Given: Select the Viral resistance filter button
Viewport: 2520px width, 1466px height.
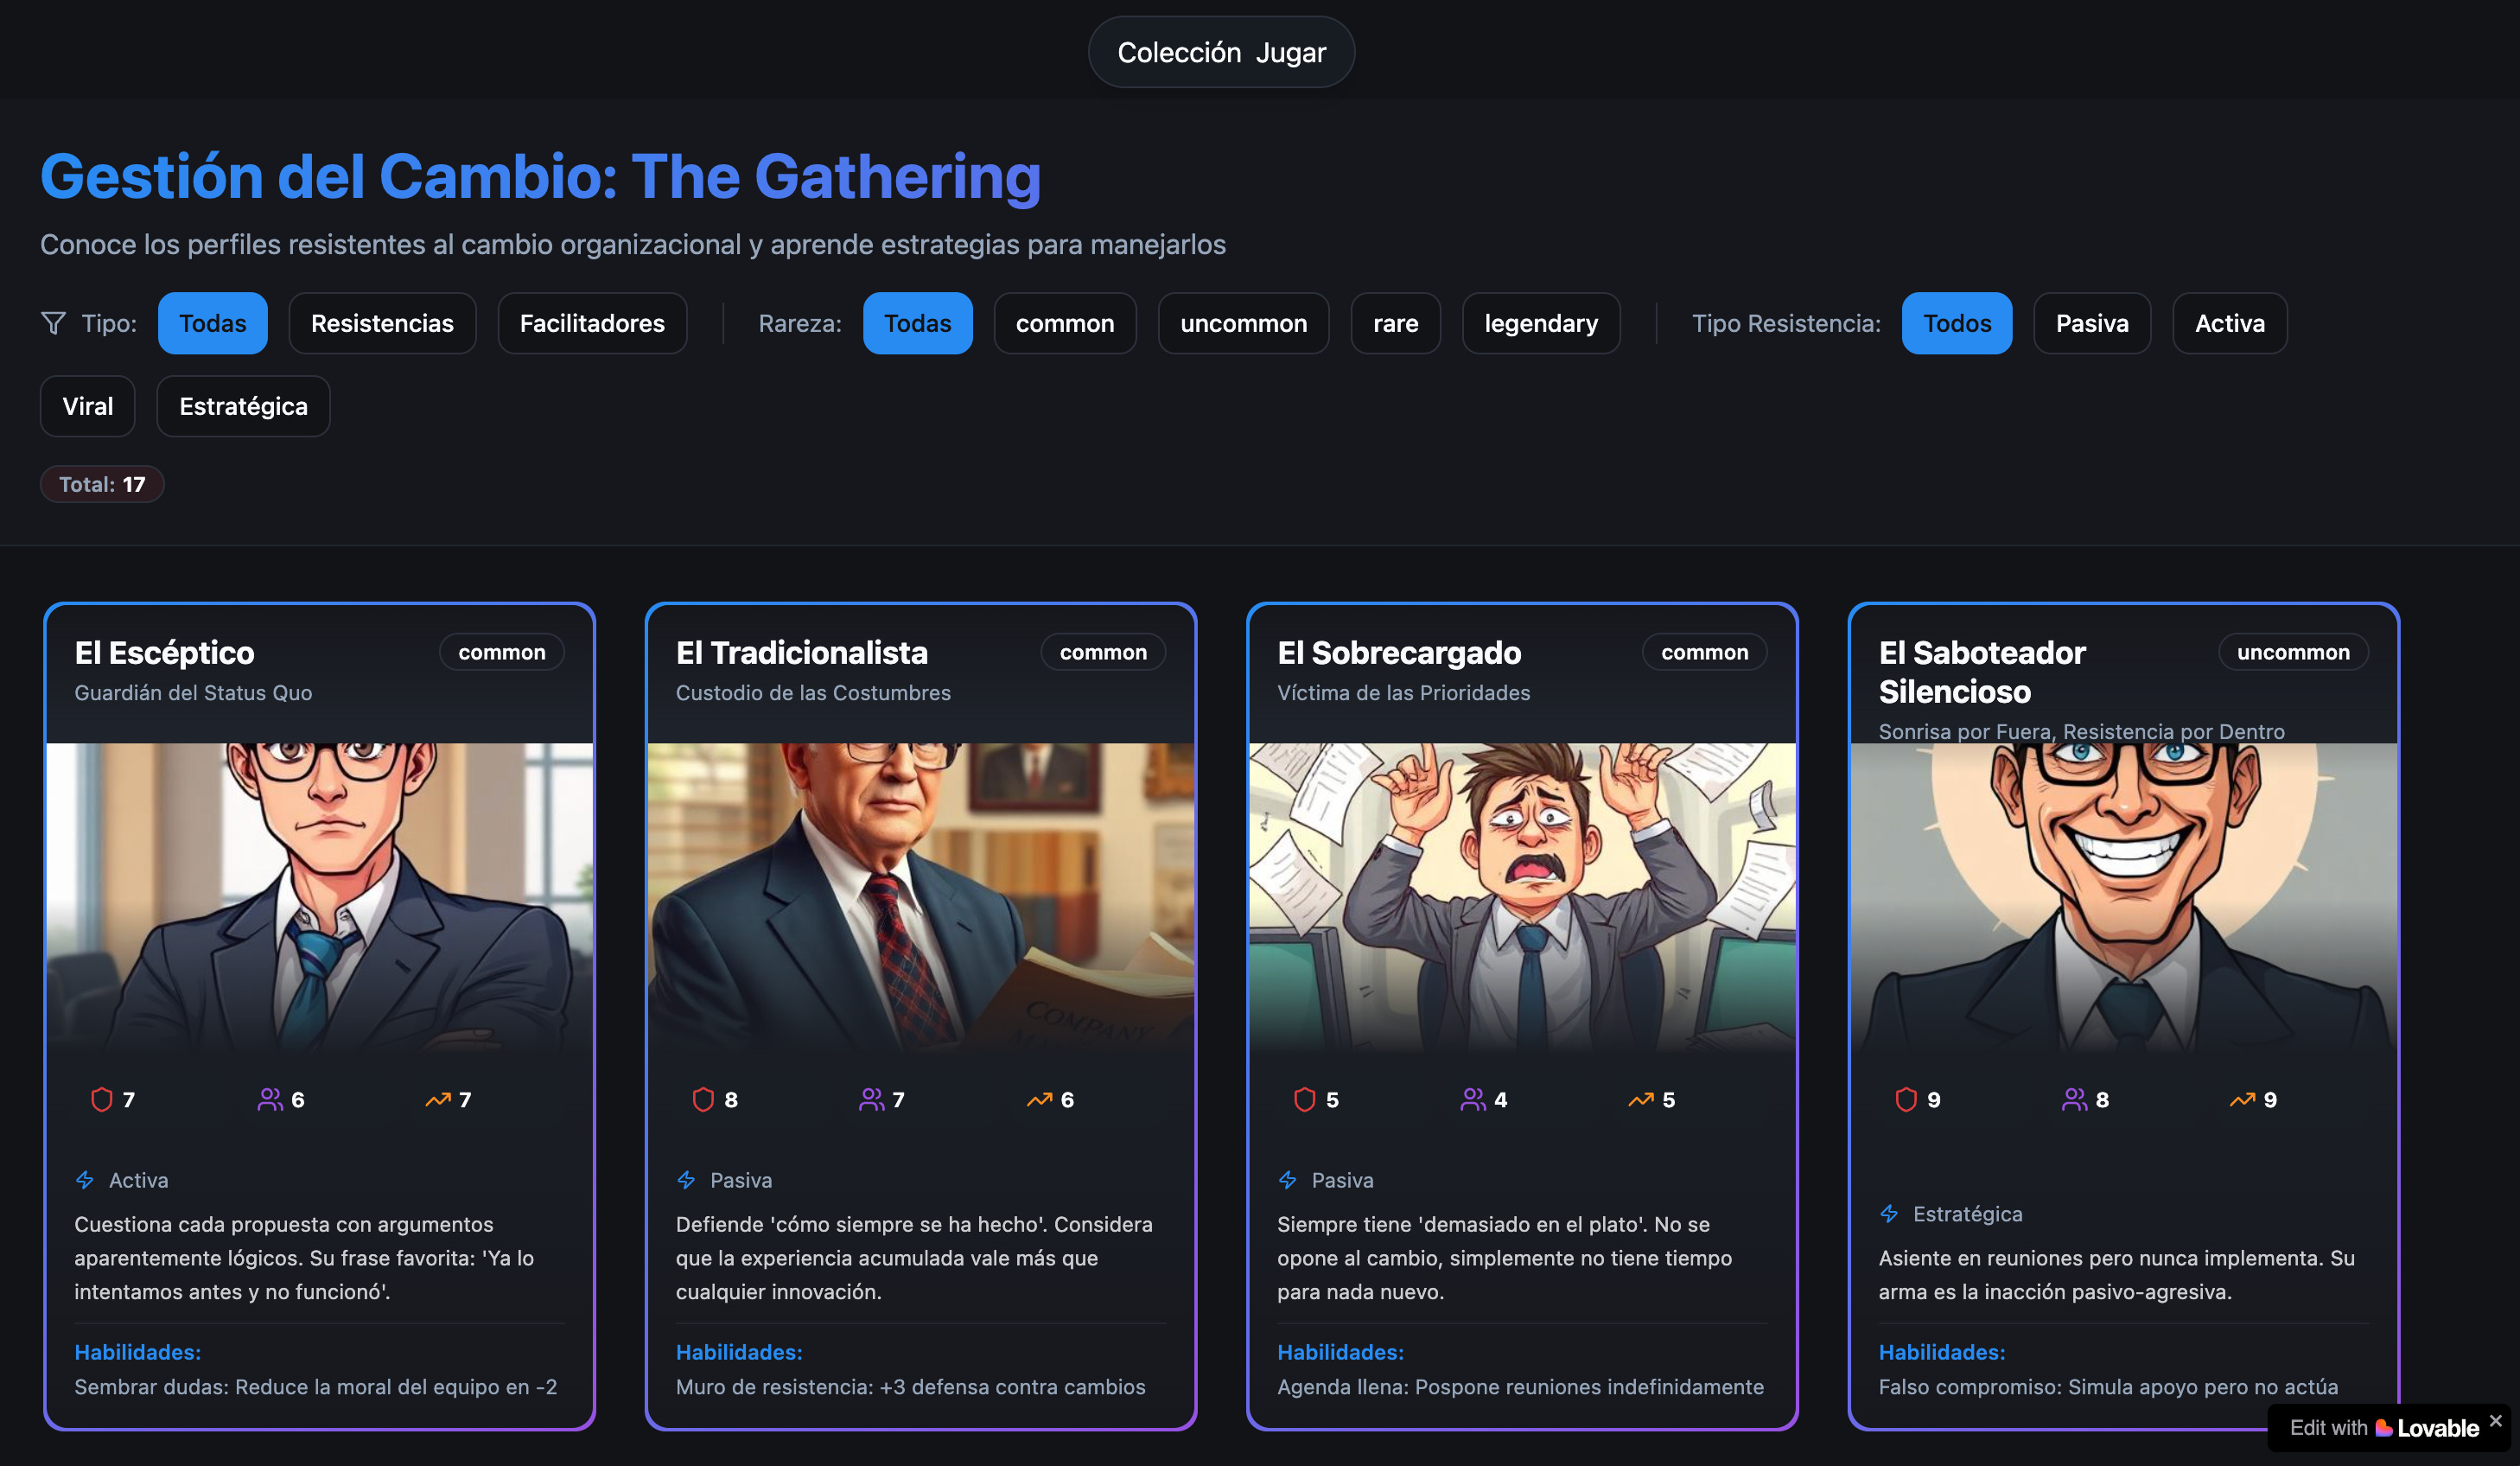Looking at the screenshot, I should 87,406.
